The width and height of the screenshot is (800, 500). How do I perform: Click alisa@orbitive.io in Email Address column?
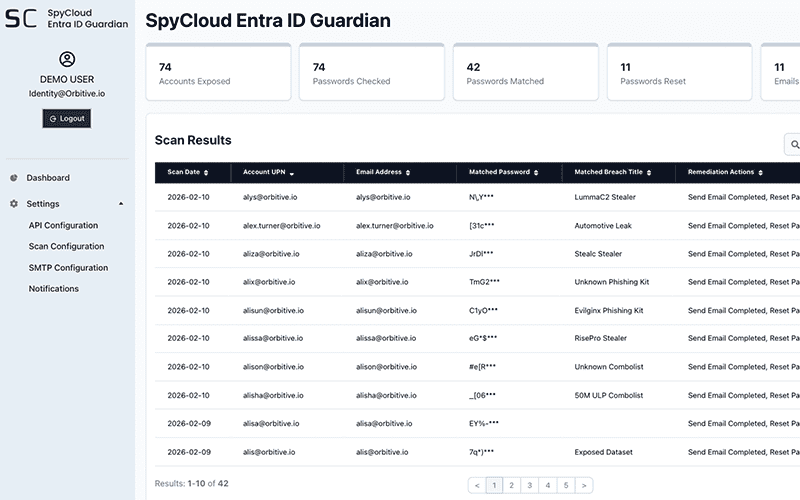[384, 423]
